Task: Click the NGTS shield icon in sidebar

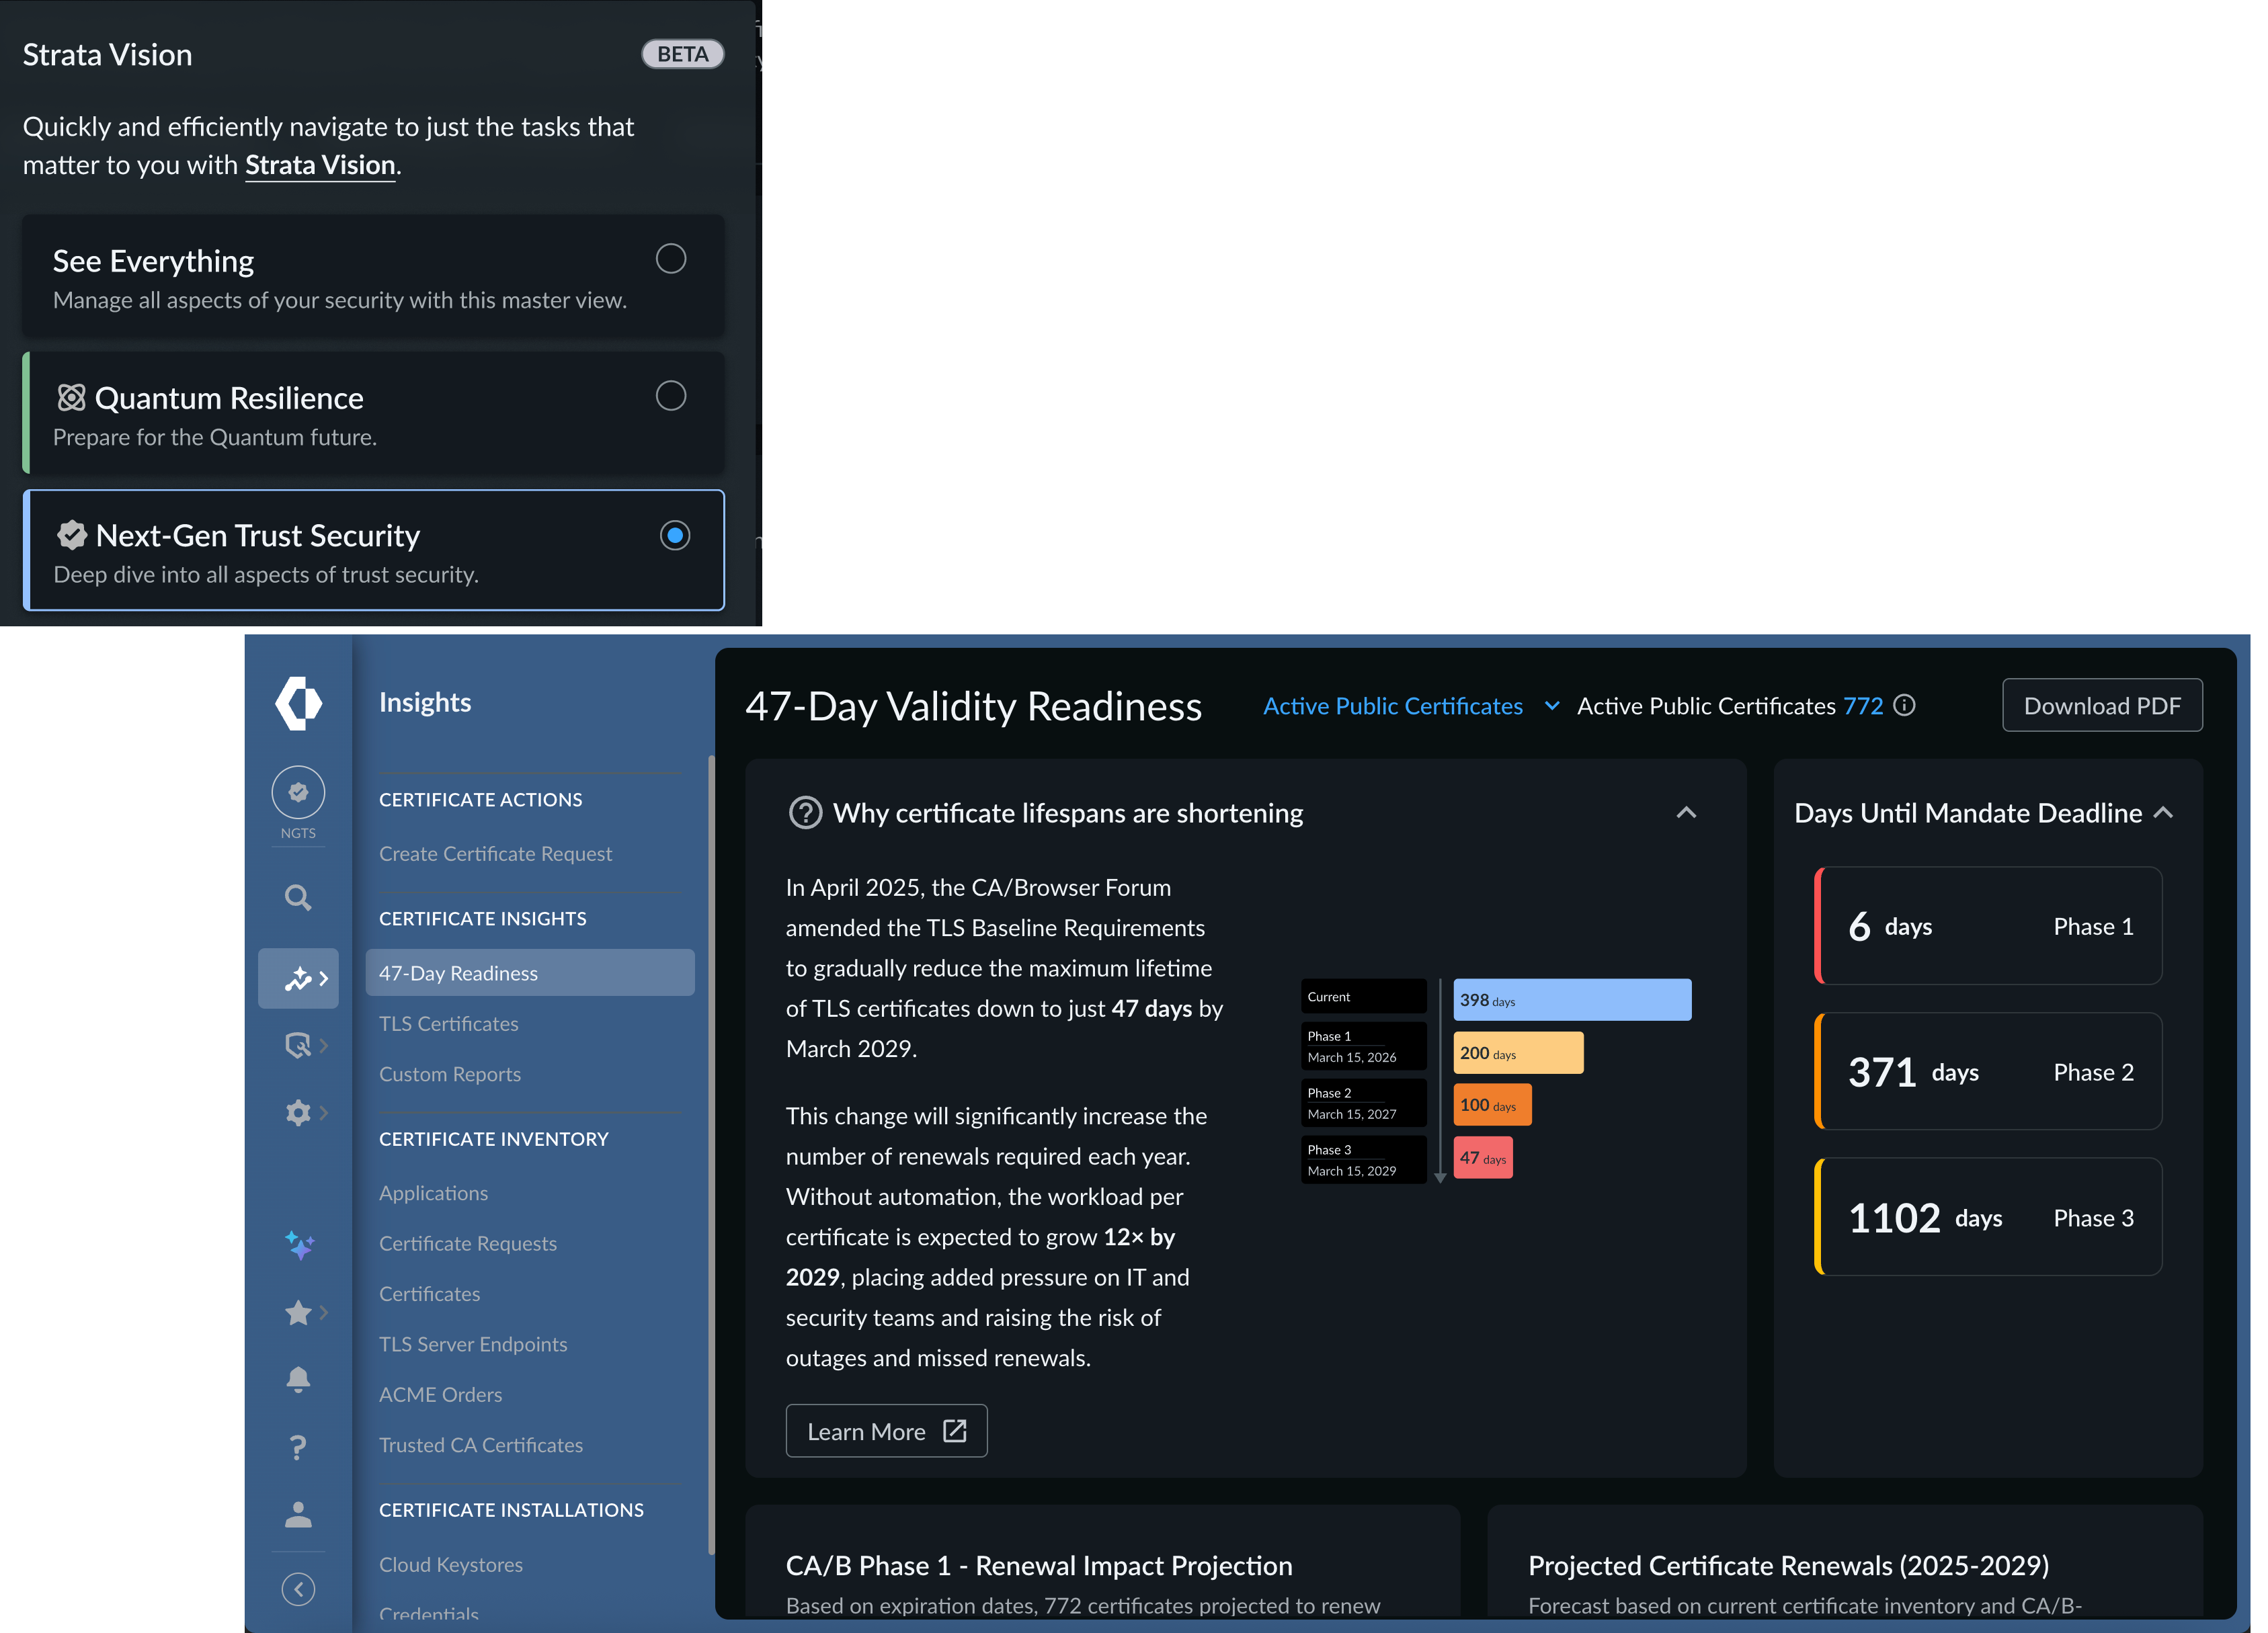Action: click(x=298, y=793)
